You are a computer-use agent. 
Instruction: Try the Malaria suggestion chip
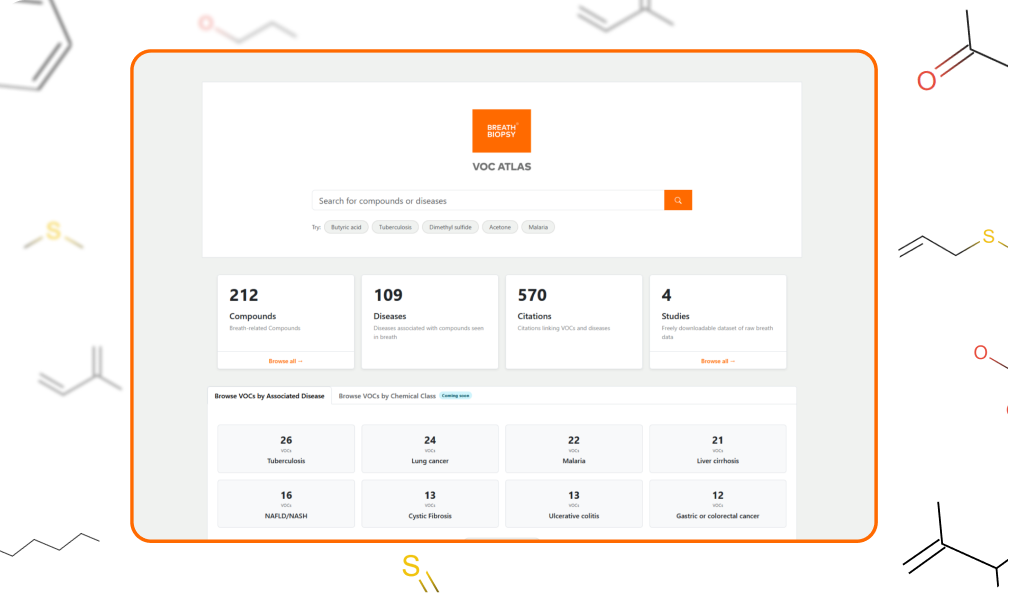click(x=538, y=227)
